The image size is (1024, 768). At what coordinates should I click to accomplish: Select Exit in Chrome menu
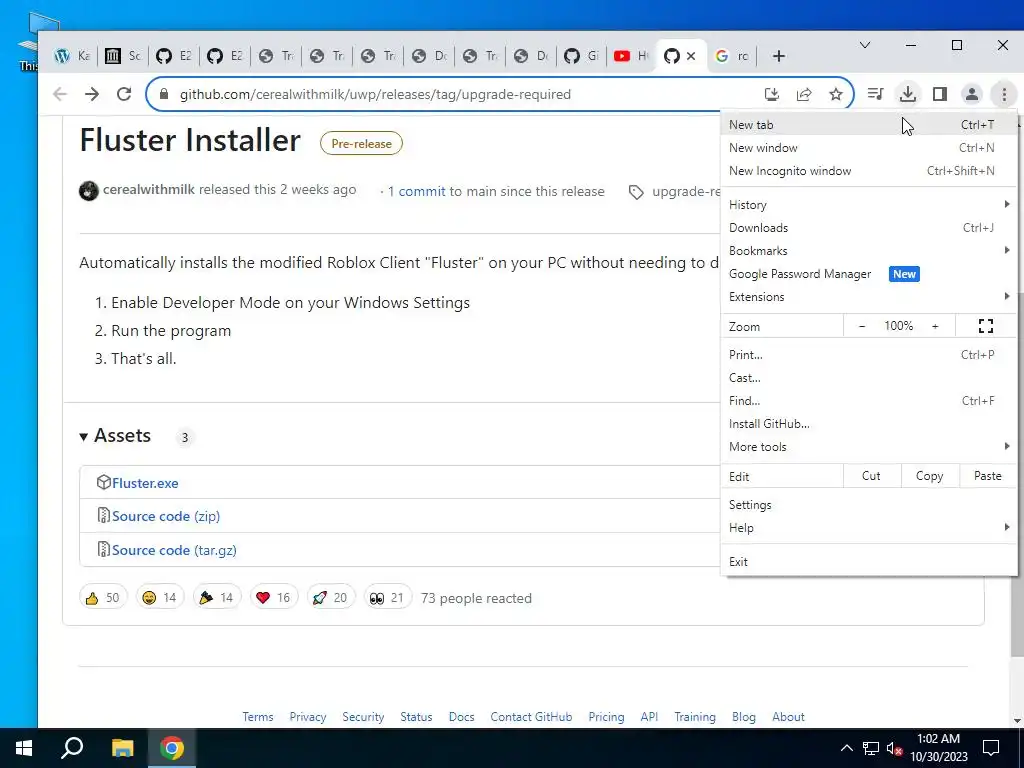point(869,562)
